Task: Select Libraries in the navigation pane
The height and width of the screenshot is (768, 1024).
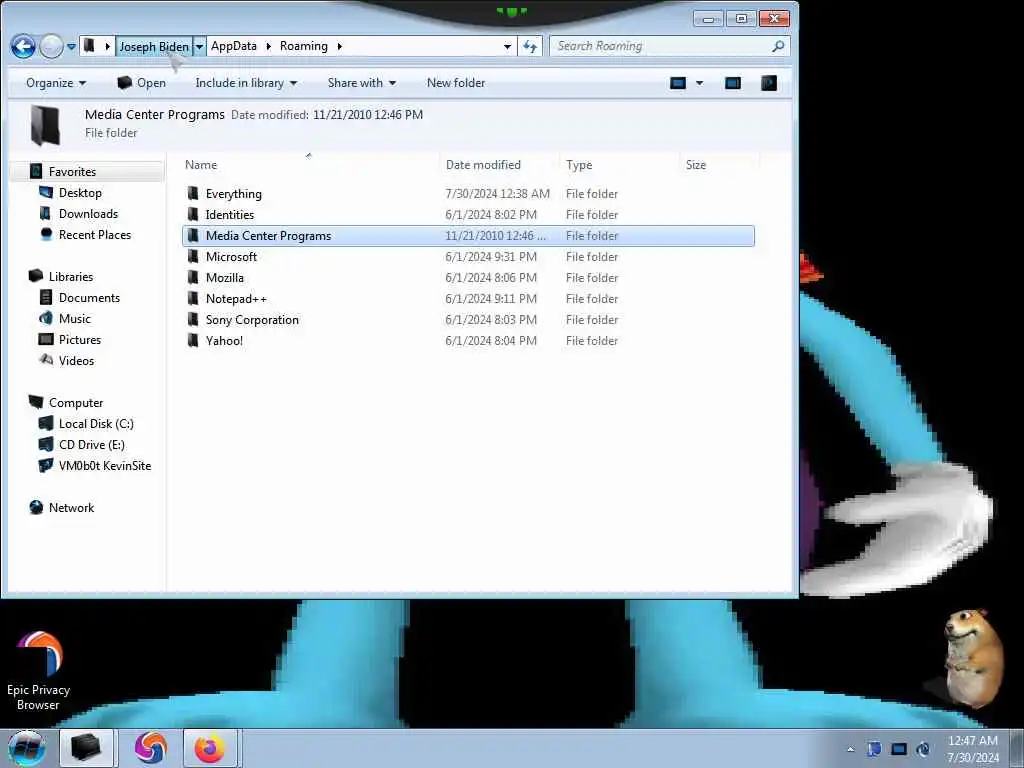Action: [71, 277]
